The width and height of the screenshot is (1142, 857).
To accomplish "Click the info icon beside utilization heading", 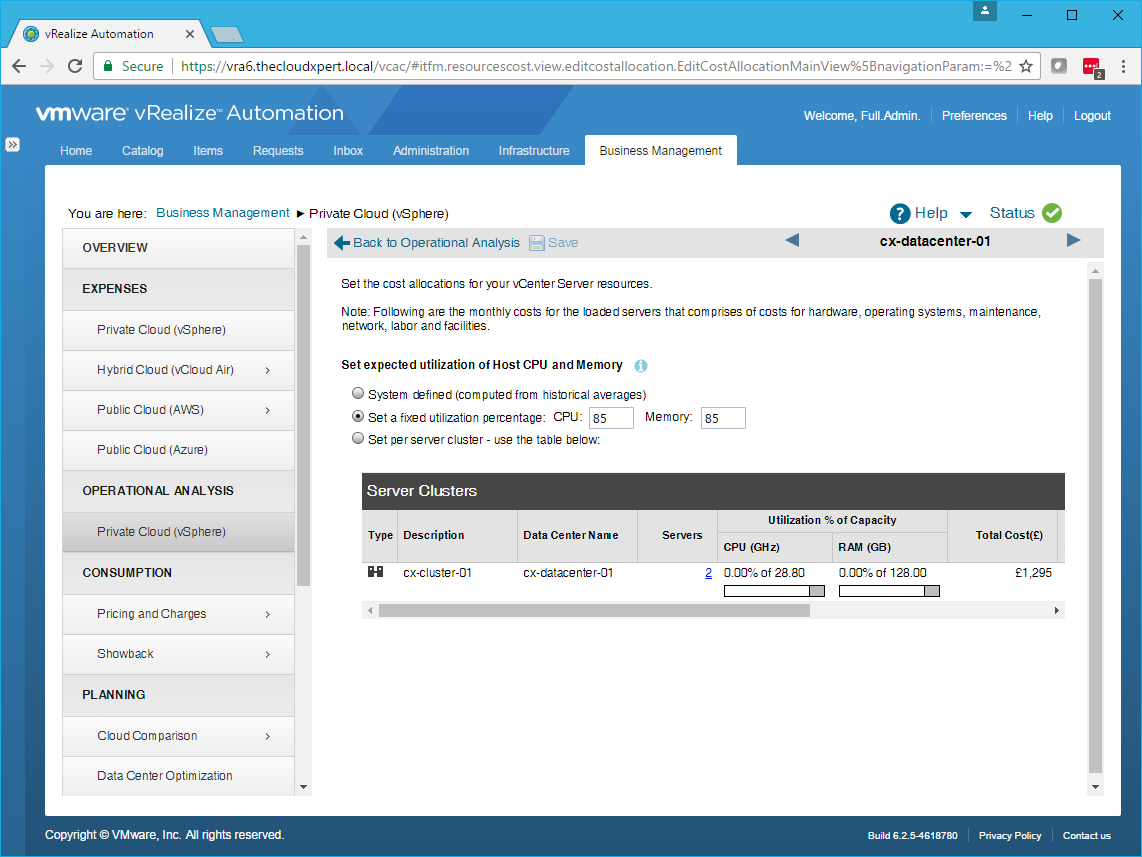I will pos(641,366).
